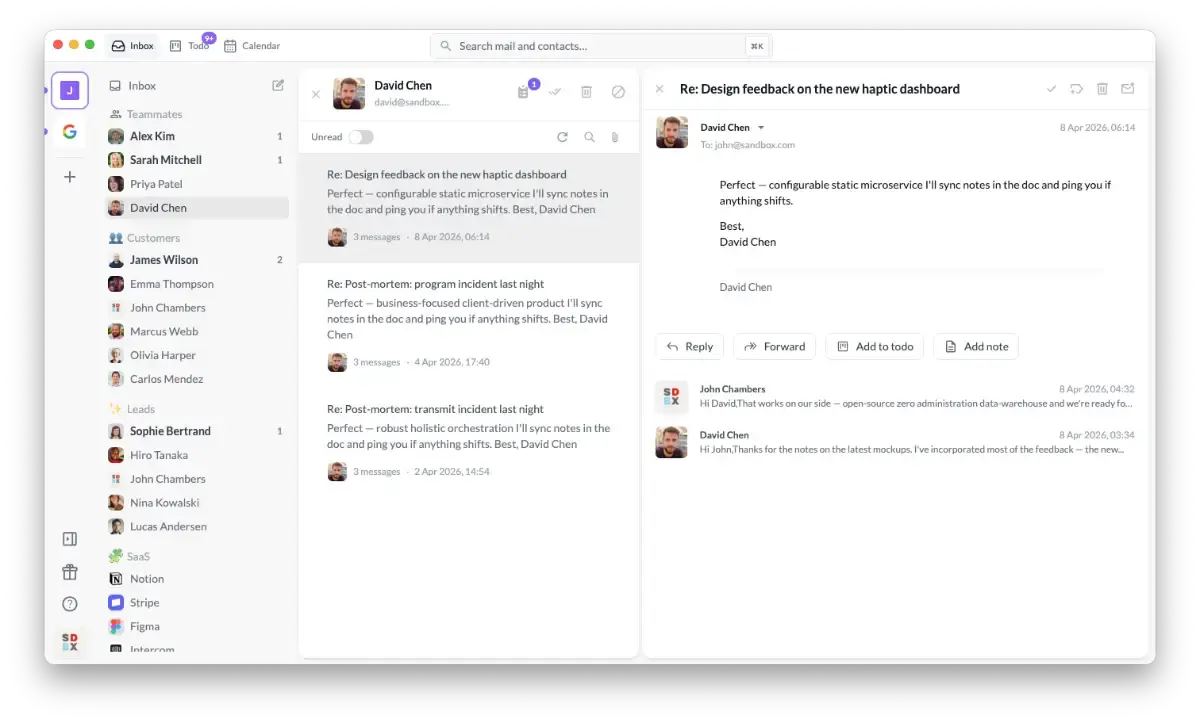Image resolution: width=1200 pixels, height=723 pixels.
Task: Select Alex Kim in Teammates
Action: 196,136
